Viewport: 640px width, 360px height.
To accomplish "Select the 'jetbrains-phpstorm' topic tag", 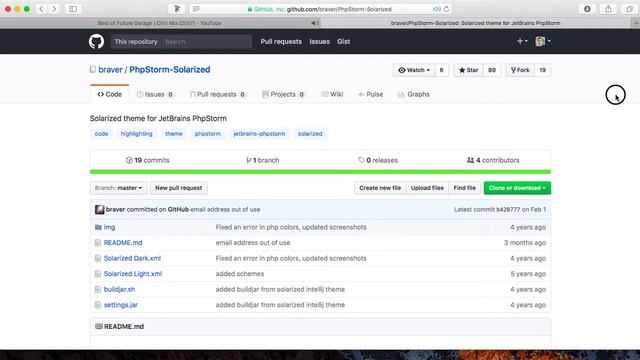I will pos(259,134).
